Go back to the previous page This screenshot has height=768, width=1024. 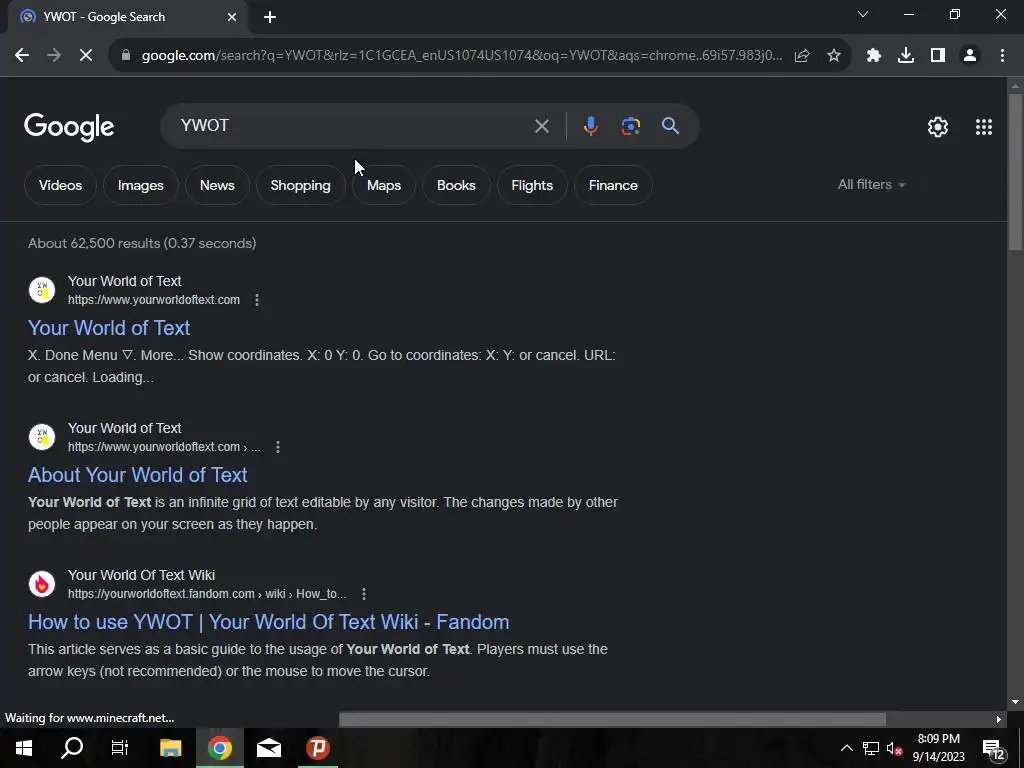22,56
